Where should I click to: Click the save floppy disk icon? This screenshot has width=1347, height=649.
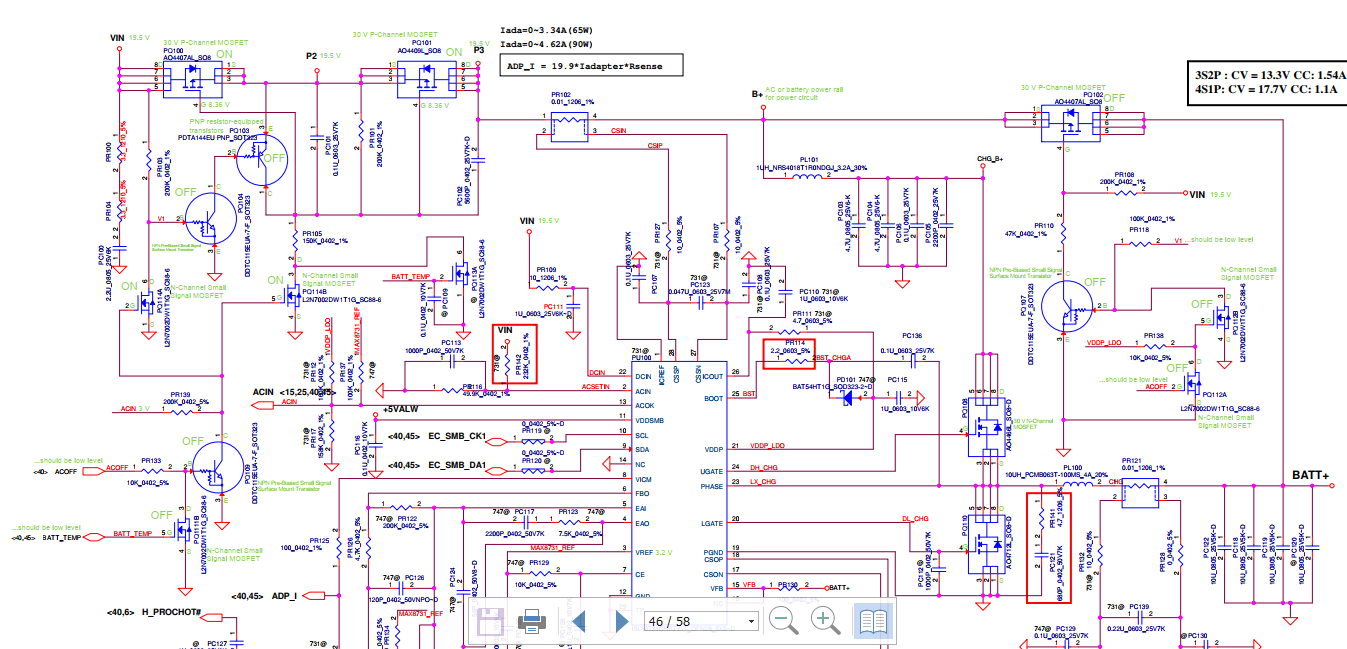click(489, 621)
